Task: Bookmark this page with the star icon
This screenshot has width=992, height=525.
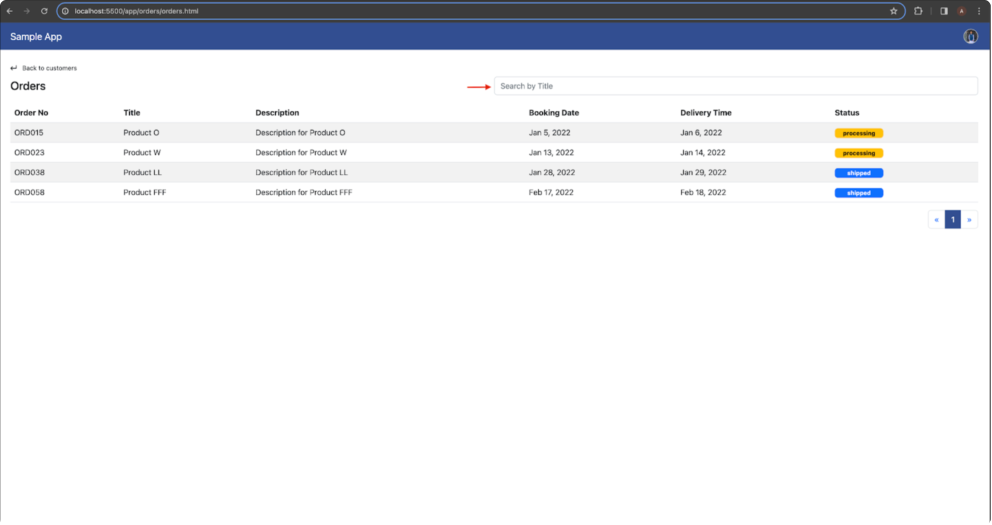Action: point(893,11)
